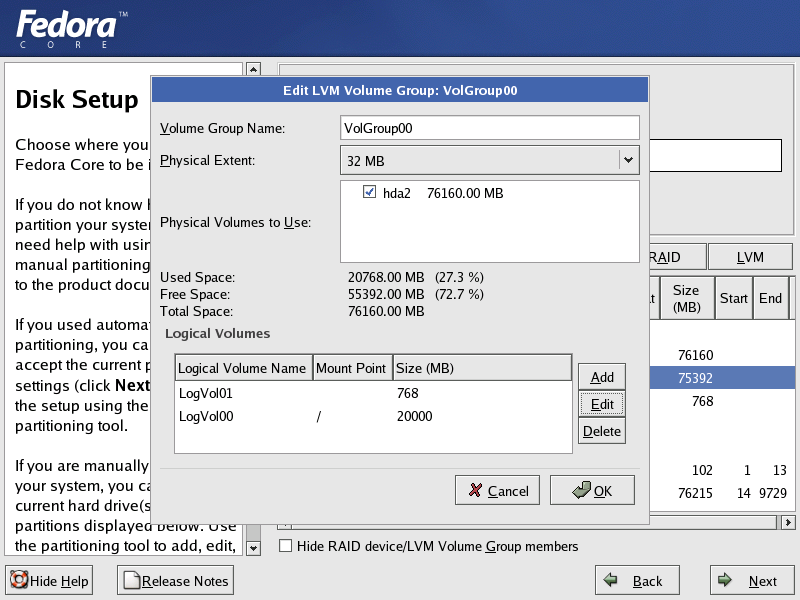The width and height of the screenshot is (800, 600).
Task: Click the 768 size cell in background partition table
Action: point(702,402)
